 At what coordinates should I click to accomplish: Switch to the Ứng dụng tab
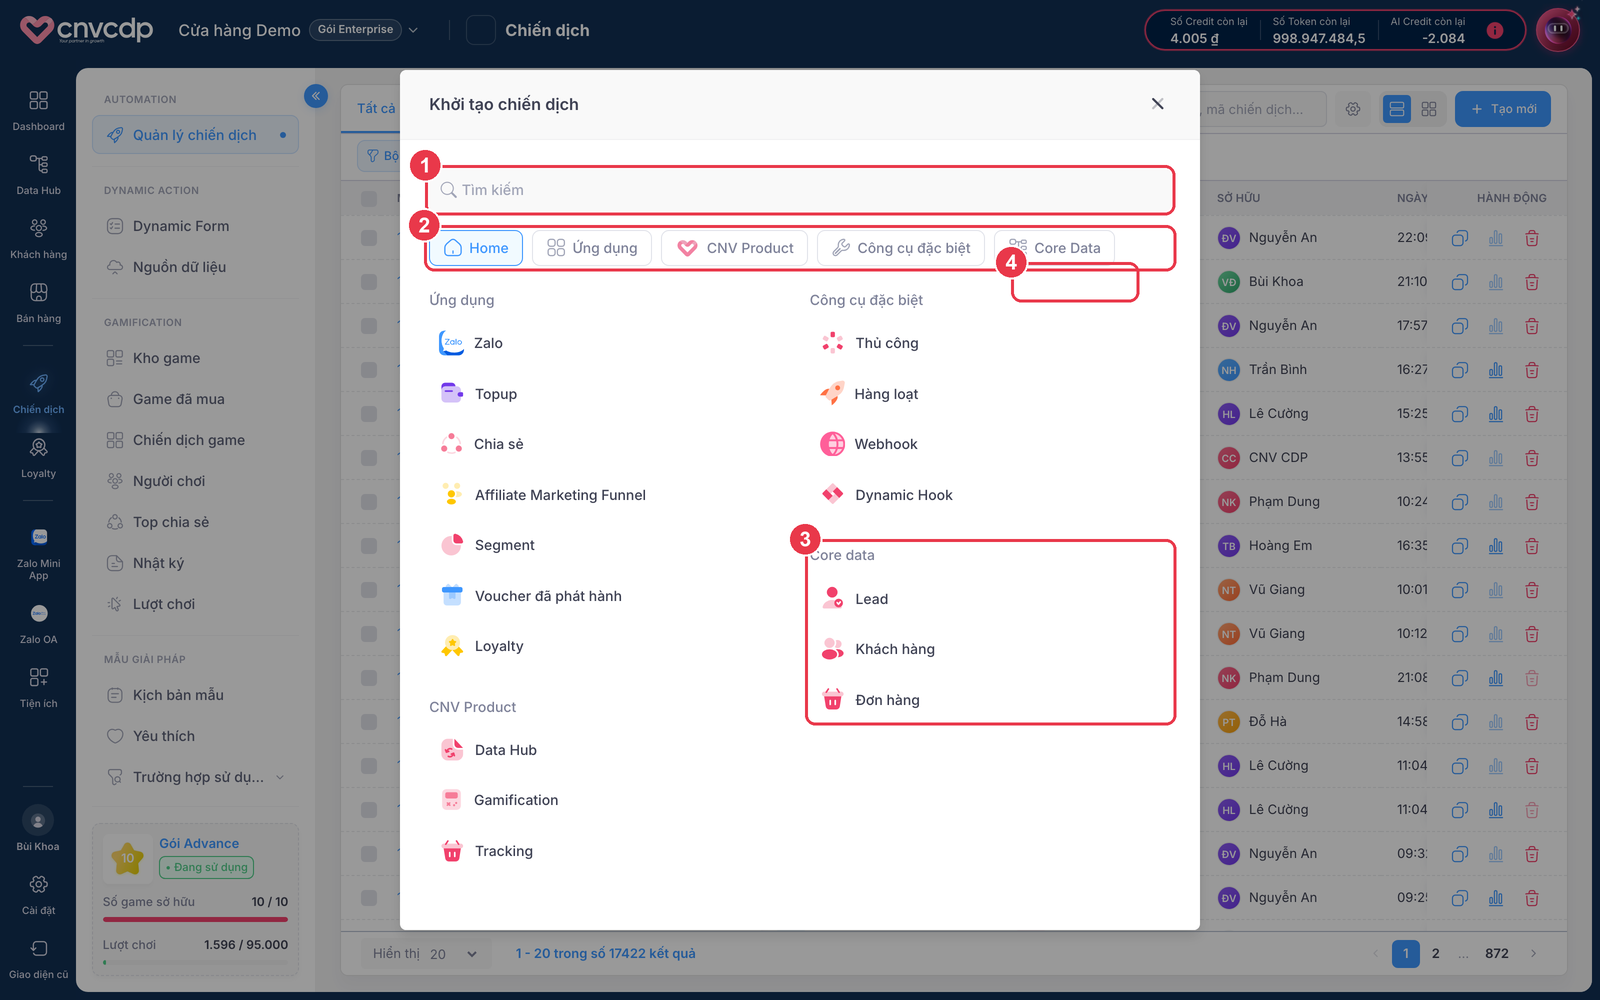(592, 248)
